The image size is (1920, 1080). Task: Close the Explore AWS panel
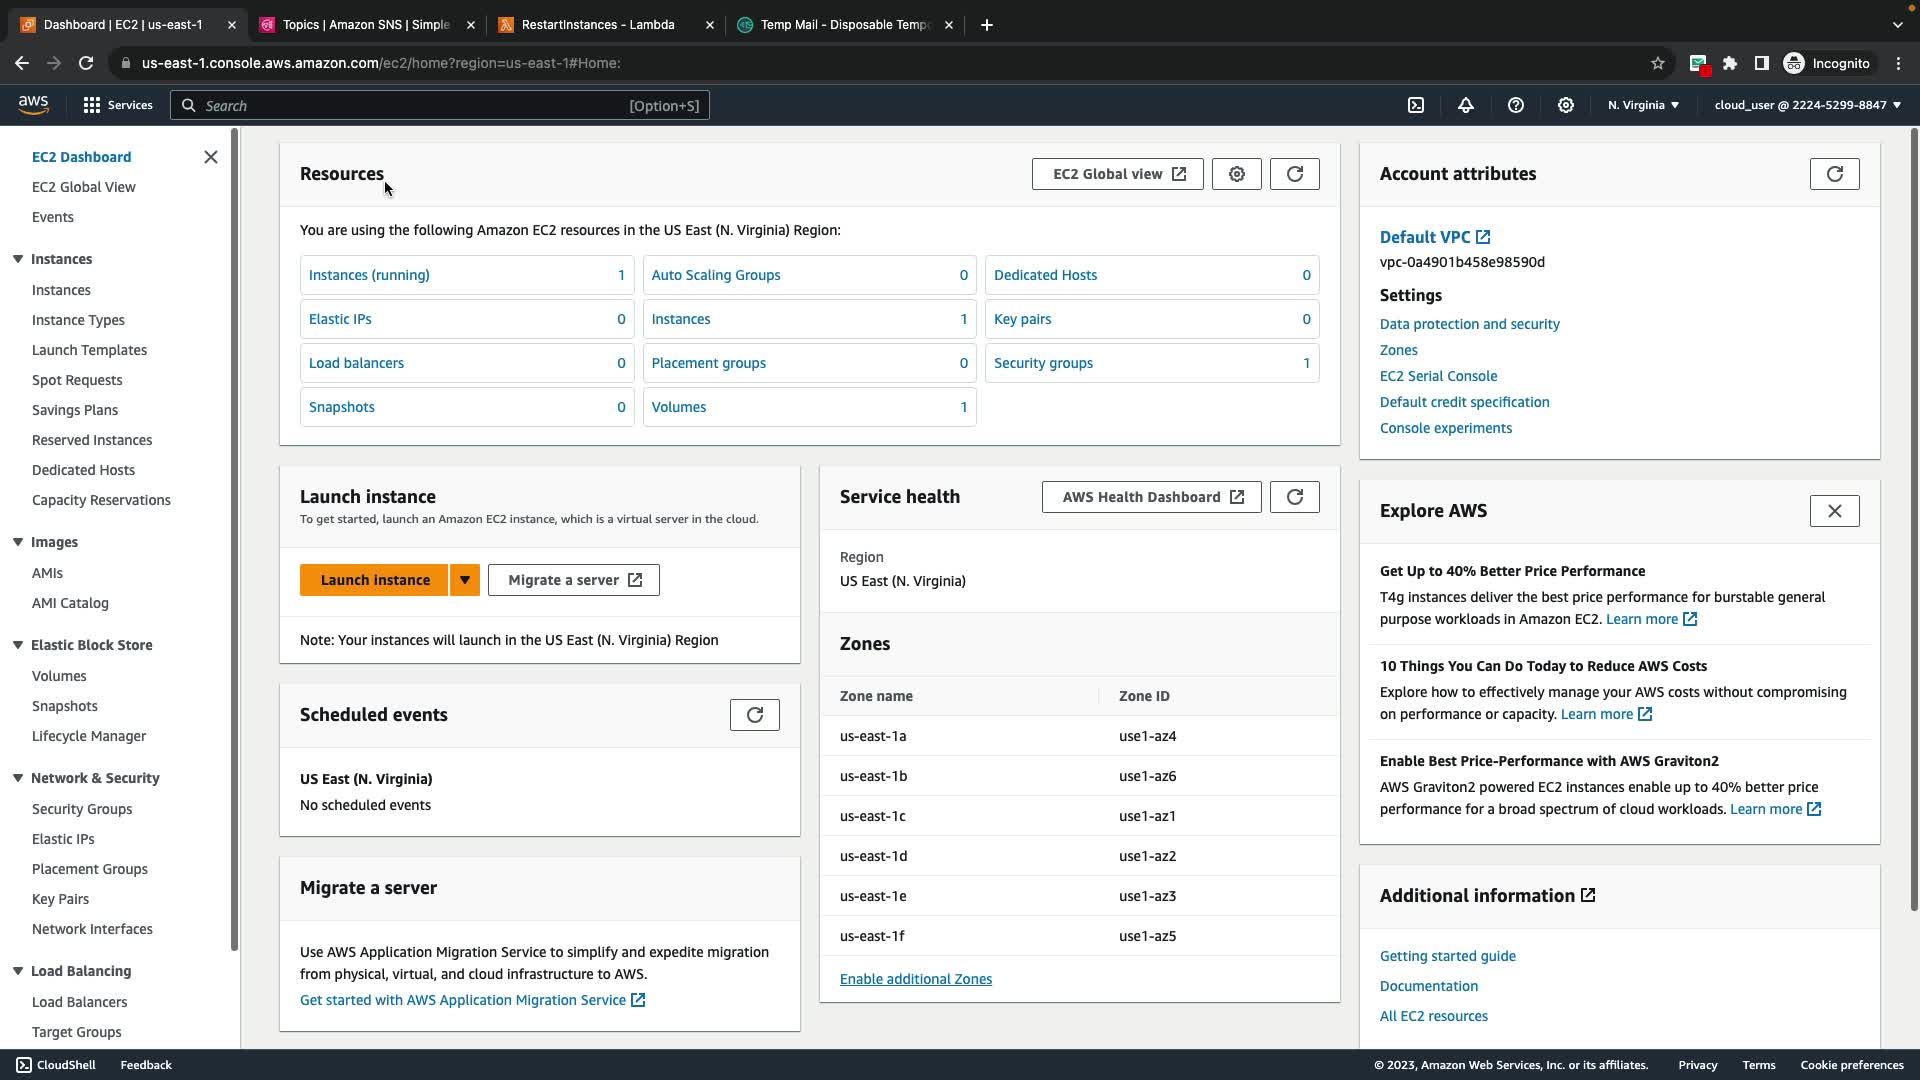coord(1835,511)
